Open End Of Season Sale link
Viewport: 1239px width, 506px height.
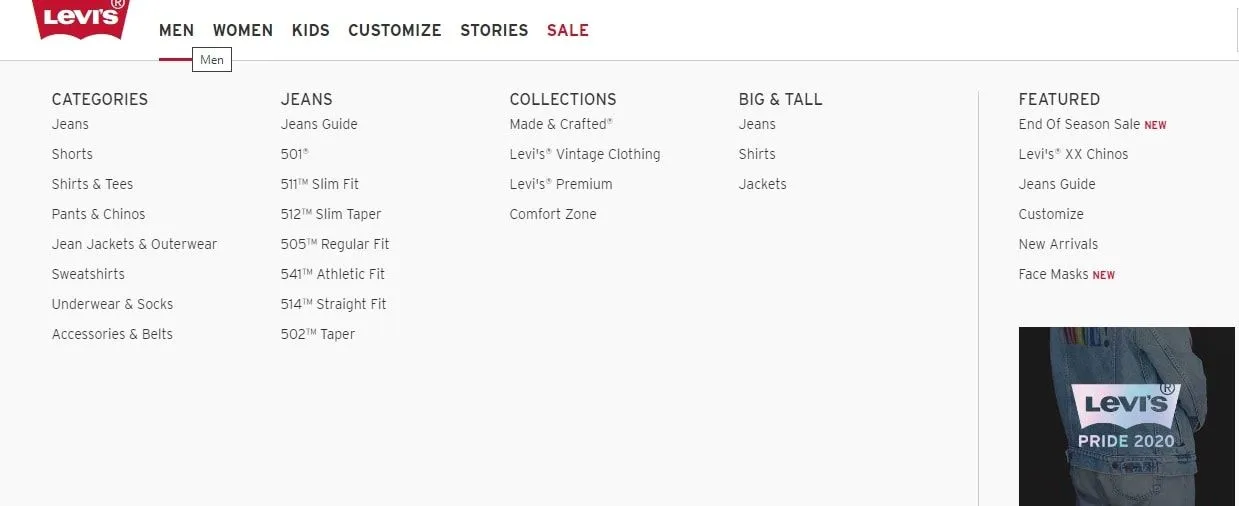coord(1079,124)
